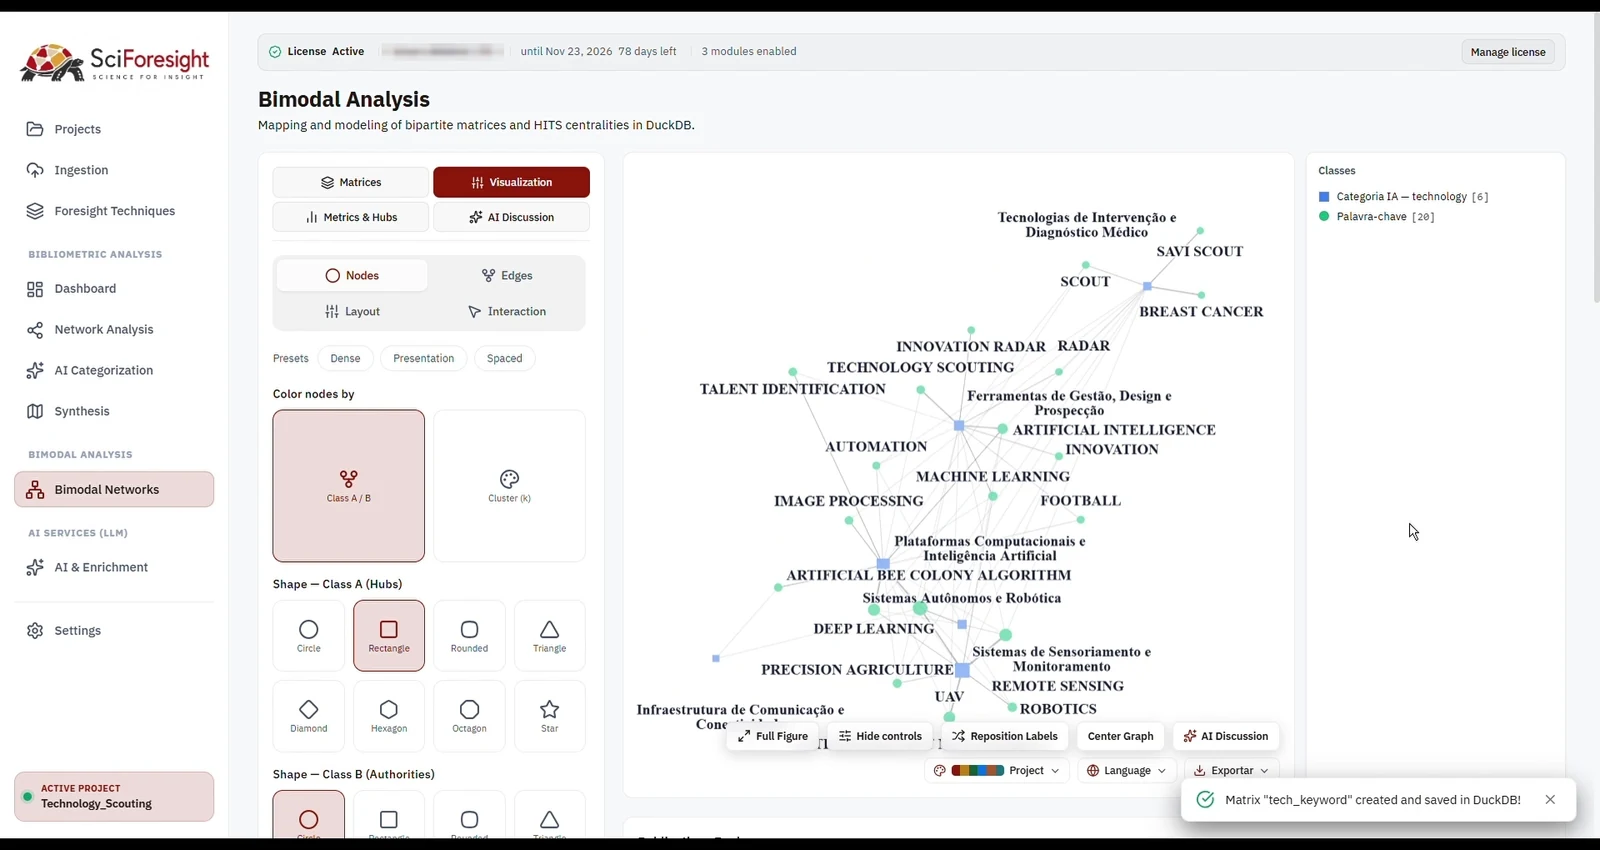This screenshot has width=1600, height=850.
Task: Select Rectangle shape for Class B authorities
Action: (x=389, y=816)
